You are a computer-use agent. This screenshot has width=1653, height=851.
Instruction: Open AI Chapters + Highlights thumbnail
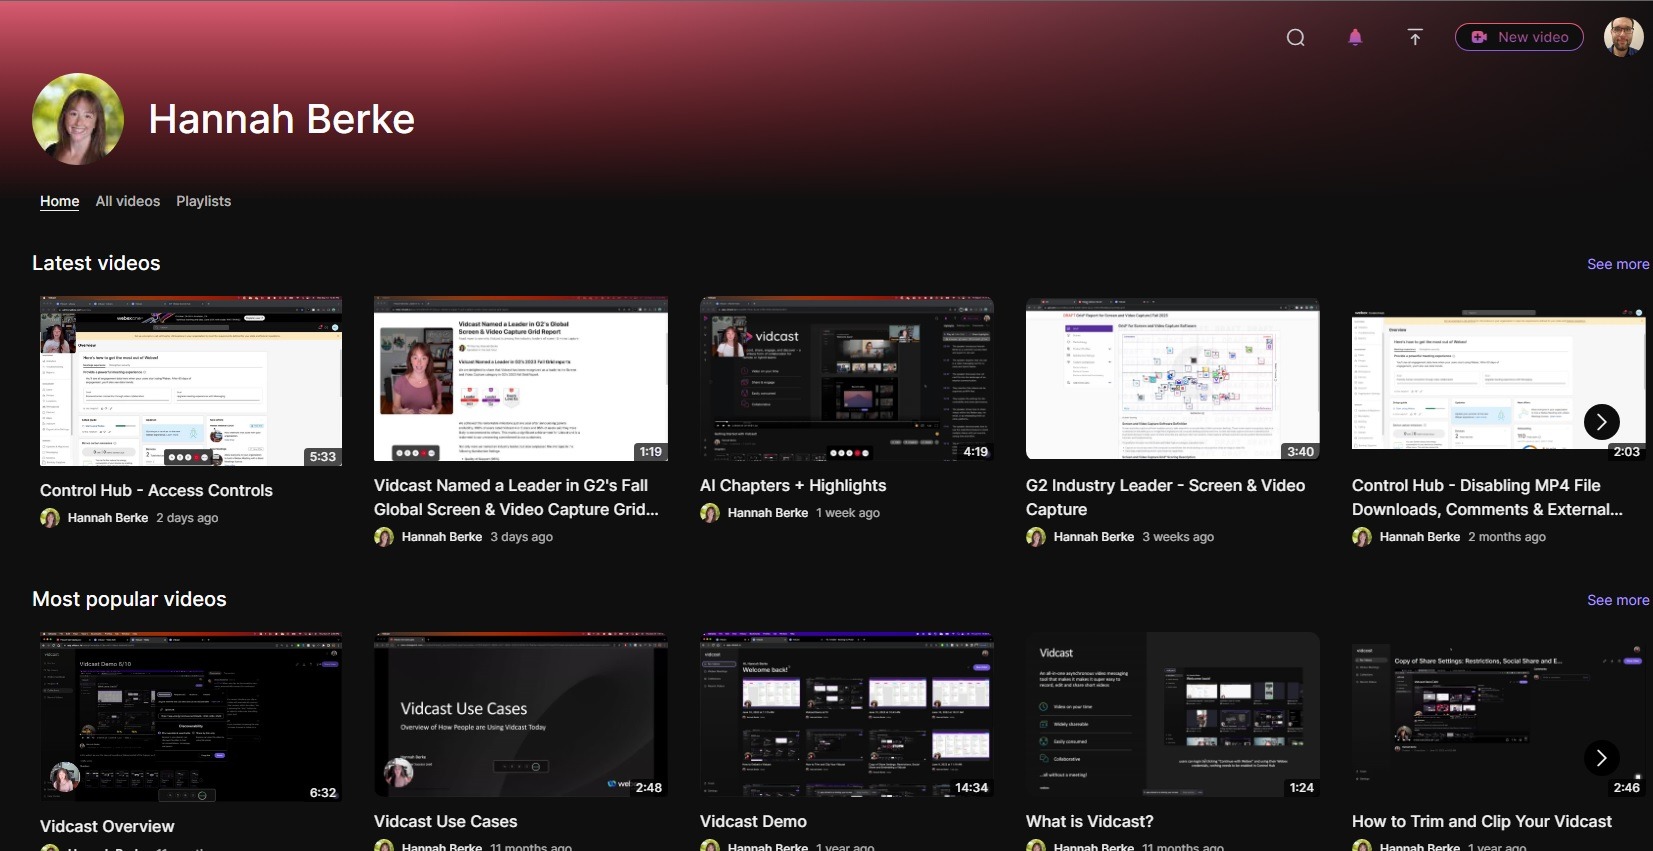(847, 378)
